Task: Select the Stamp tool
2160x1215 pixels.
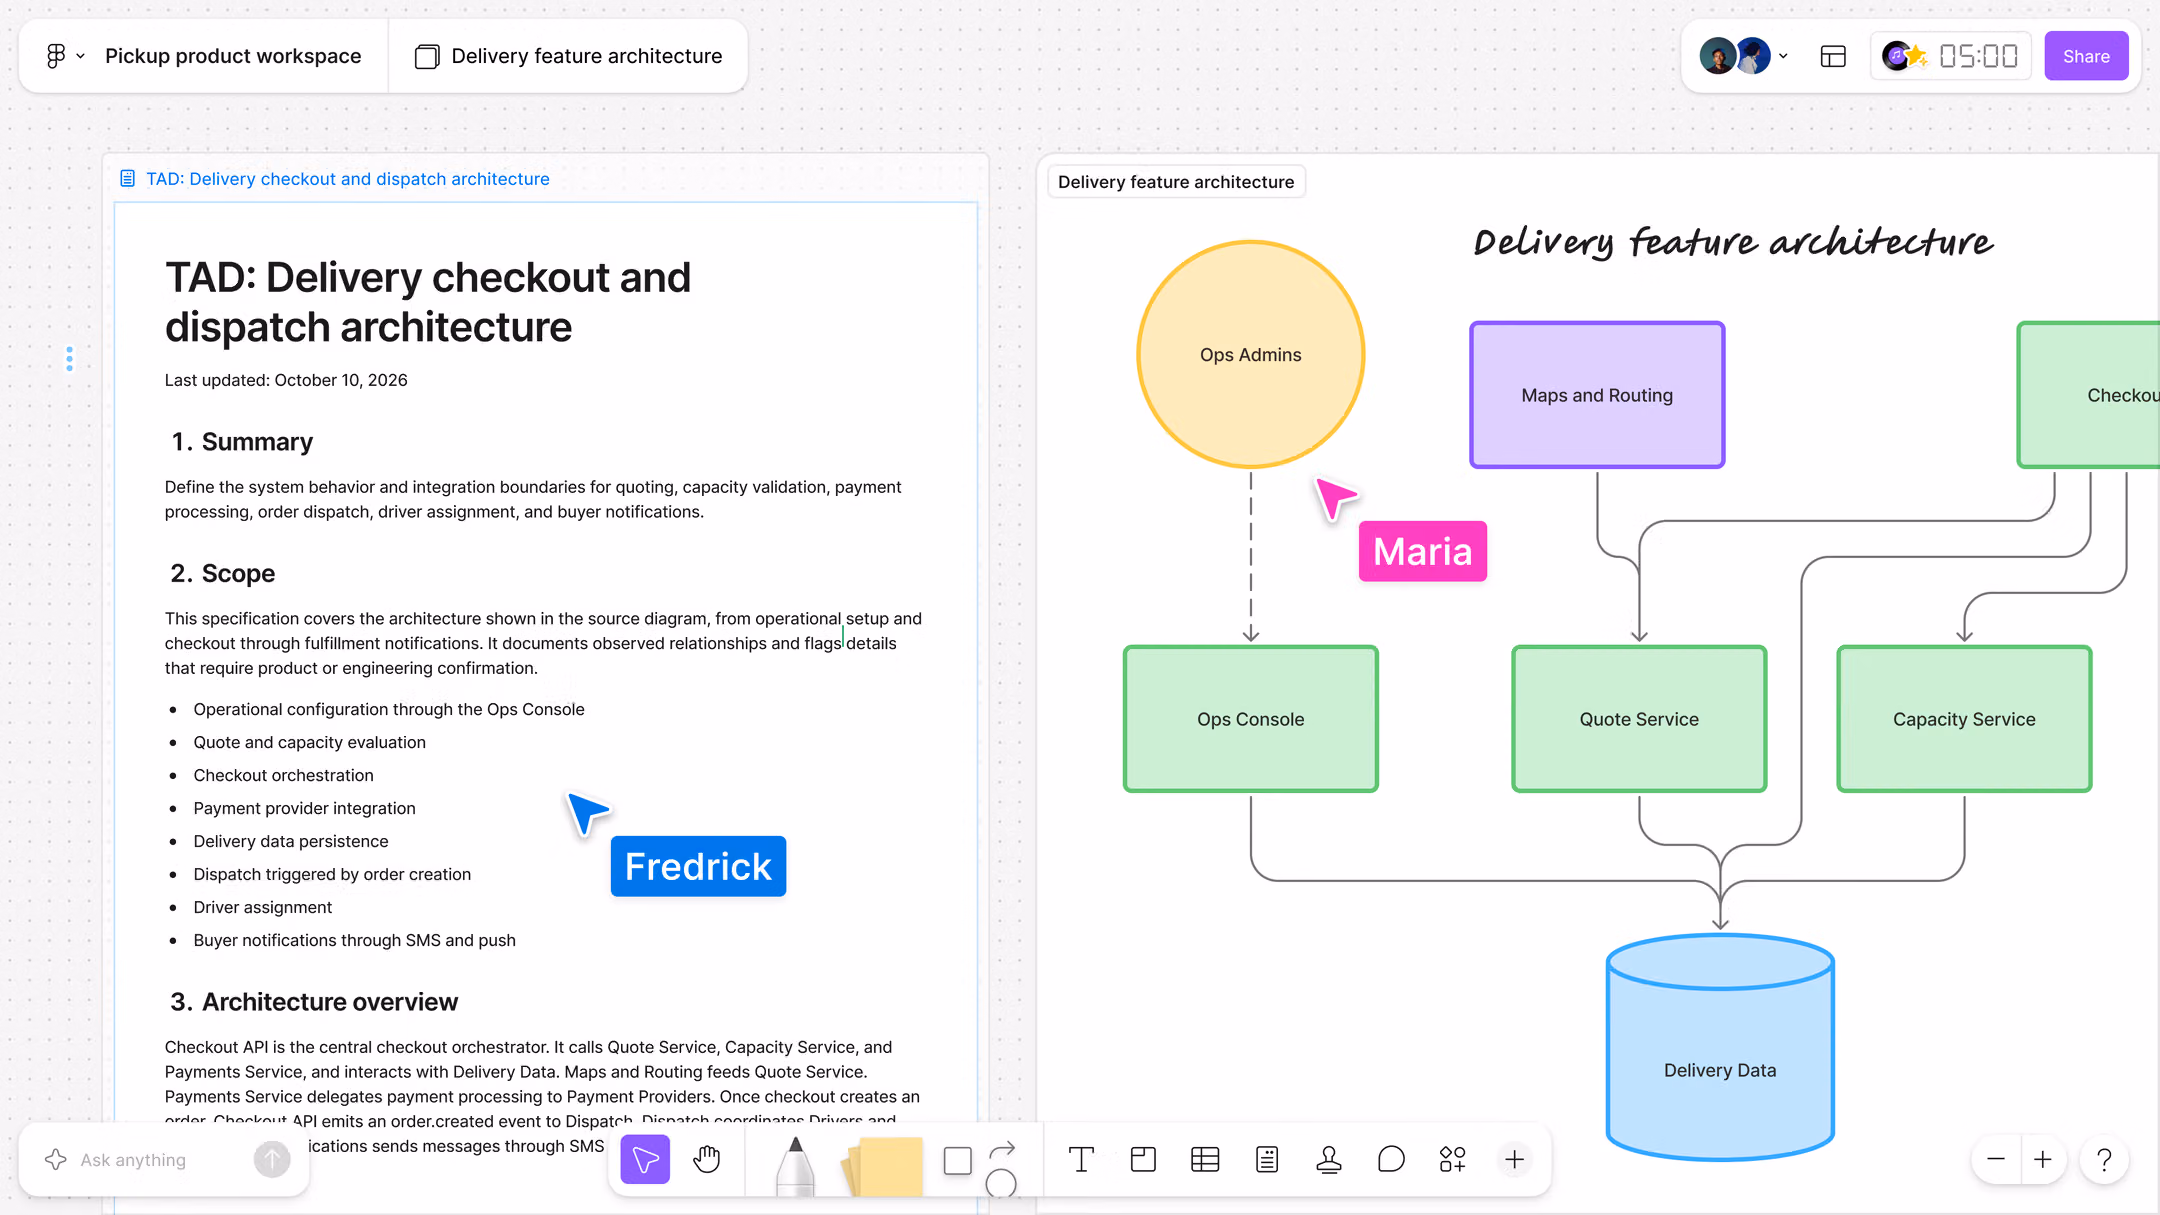Action: (1329, 1160)
